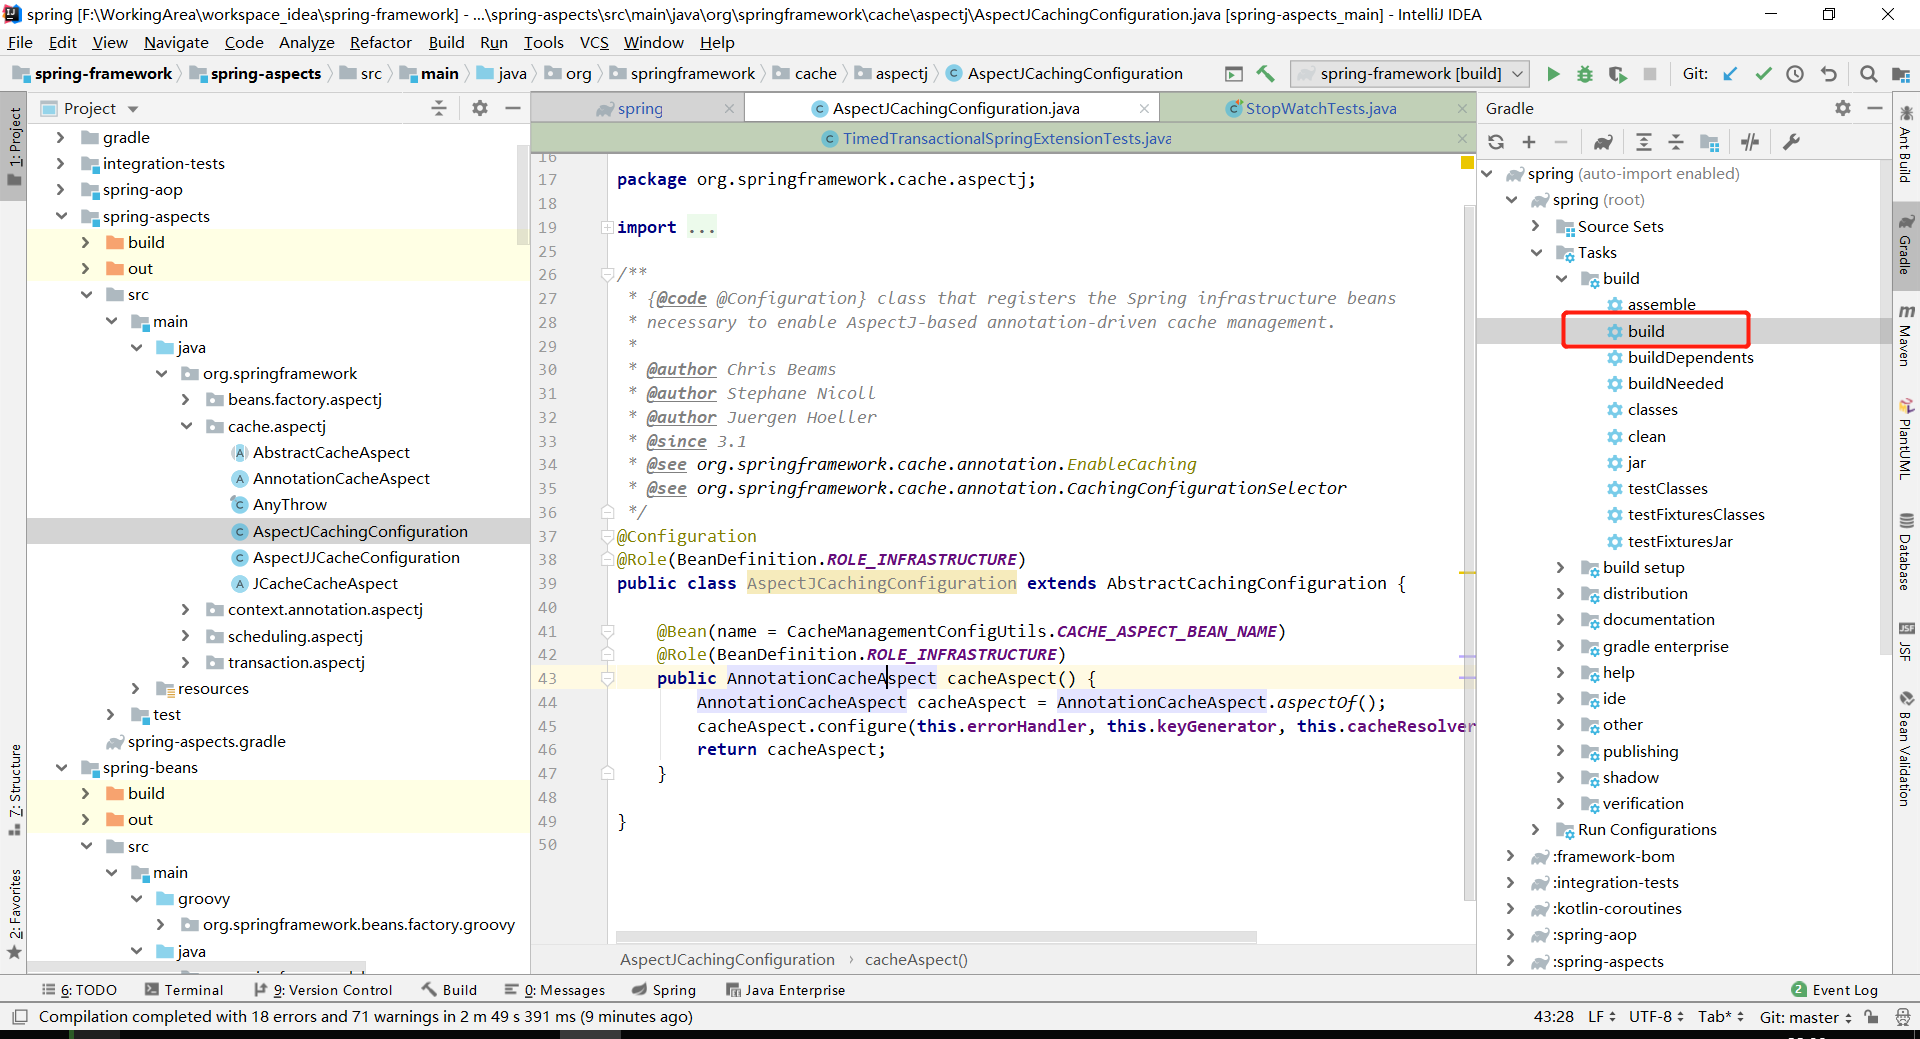1920x1039 pixels.
Task: Update project from Git blue arrow
Action: pos(1731,74)
